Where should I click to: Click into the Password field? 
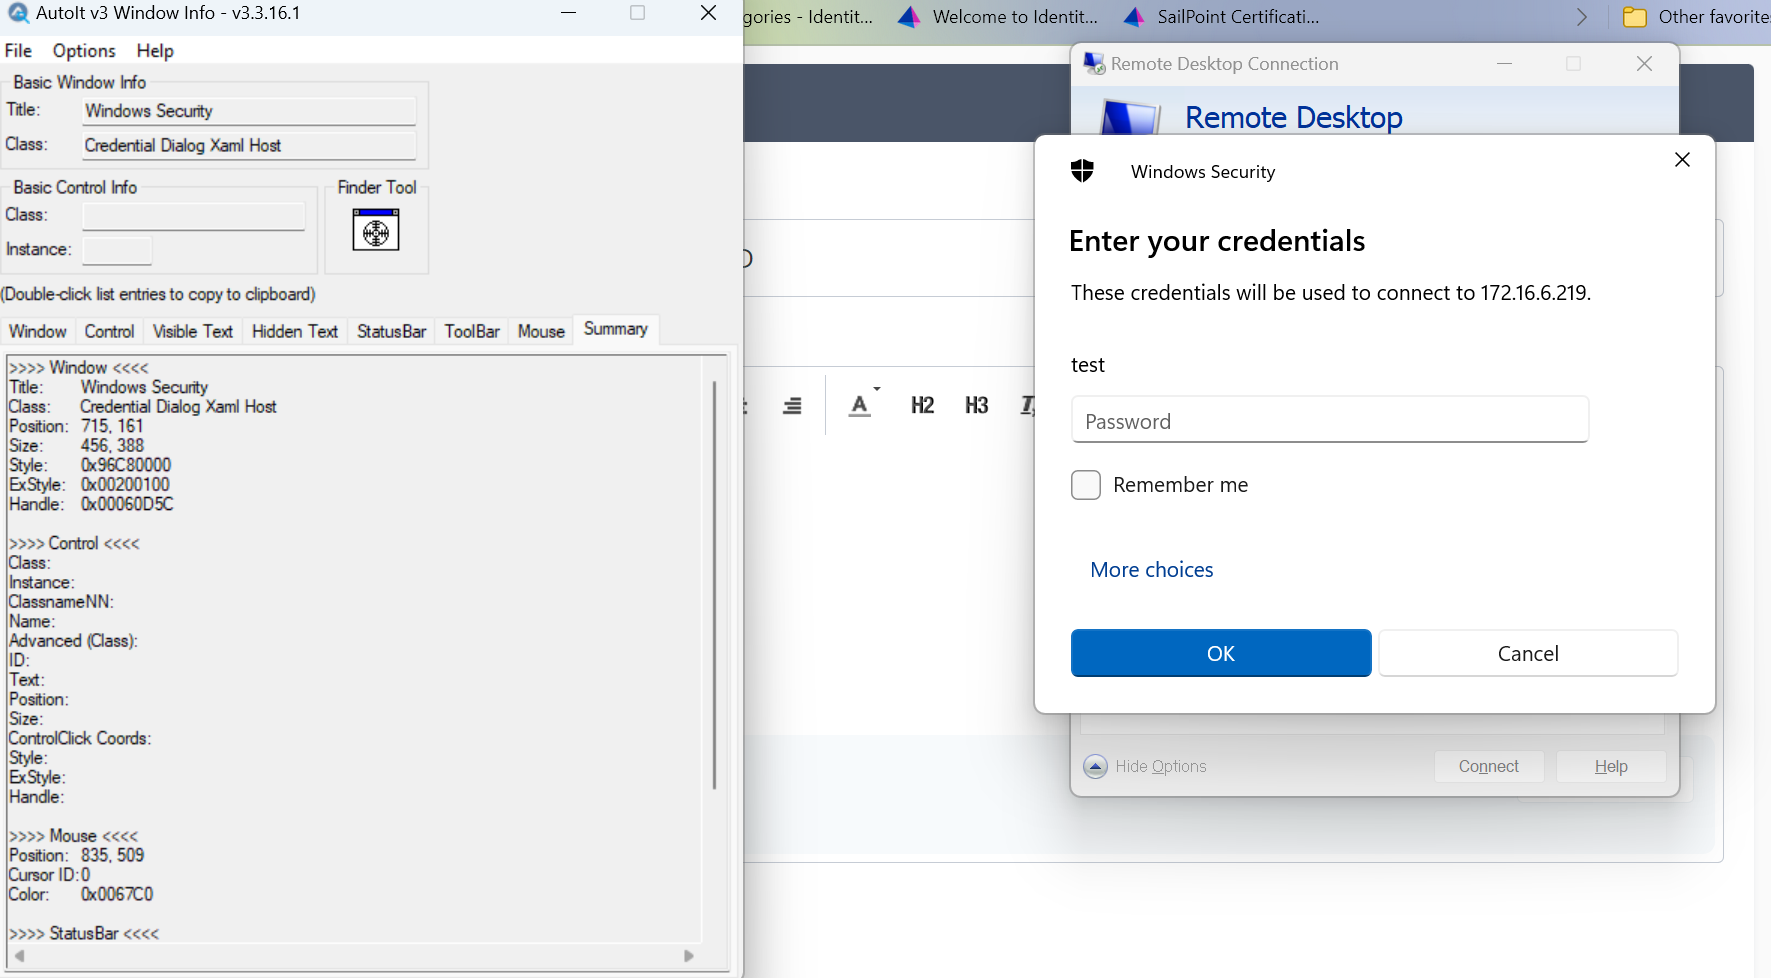(x=1330, y=420)
